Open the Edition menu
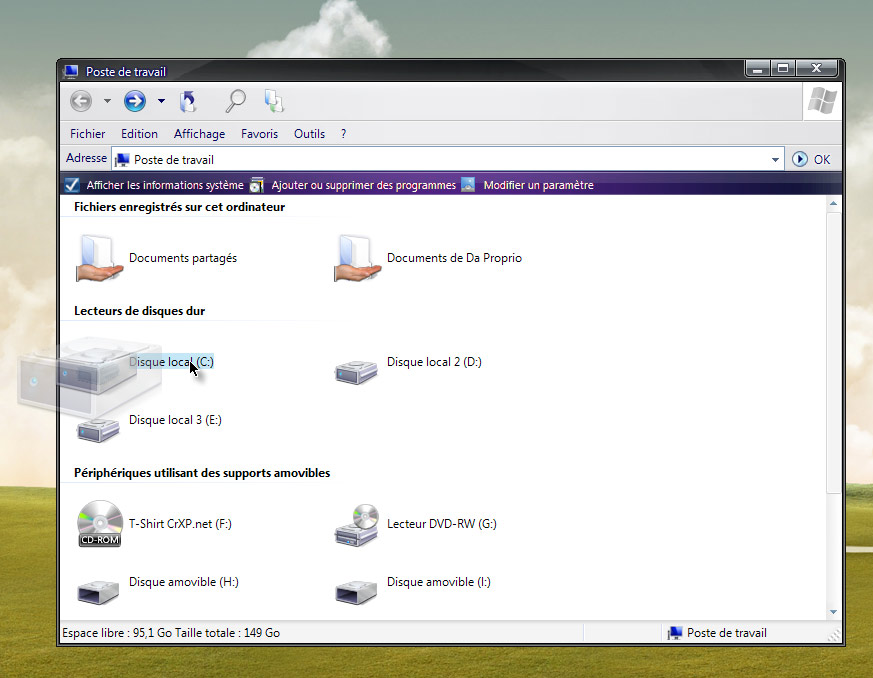 pos(139,134)
